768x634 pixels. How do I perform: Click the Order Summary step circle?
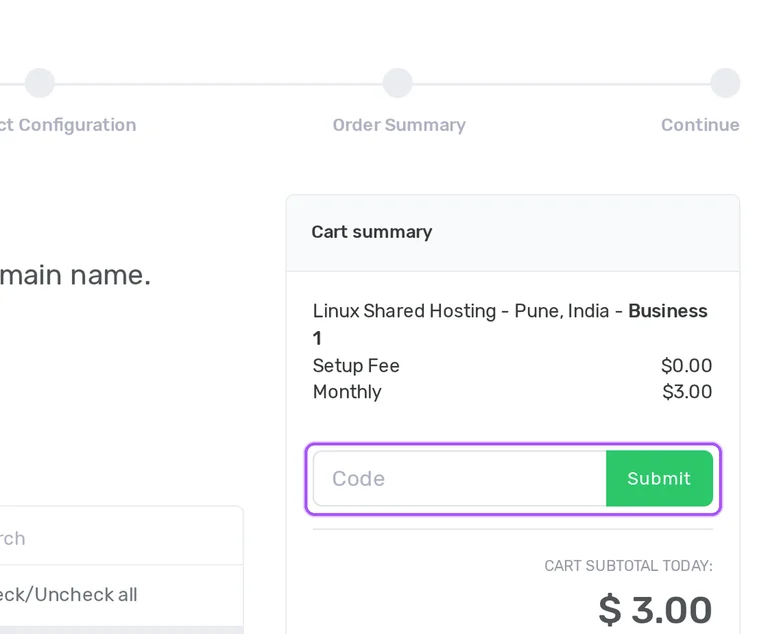tap(397, 83)
